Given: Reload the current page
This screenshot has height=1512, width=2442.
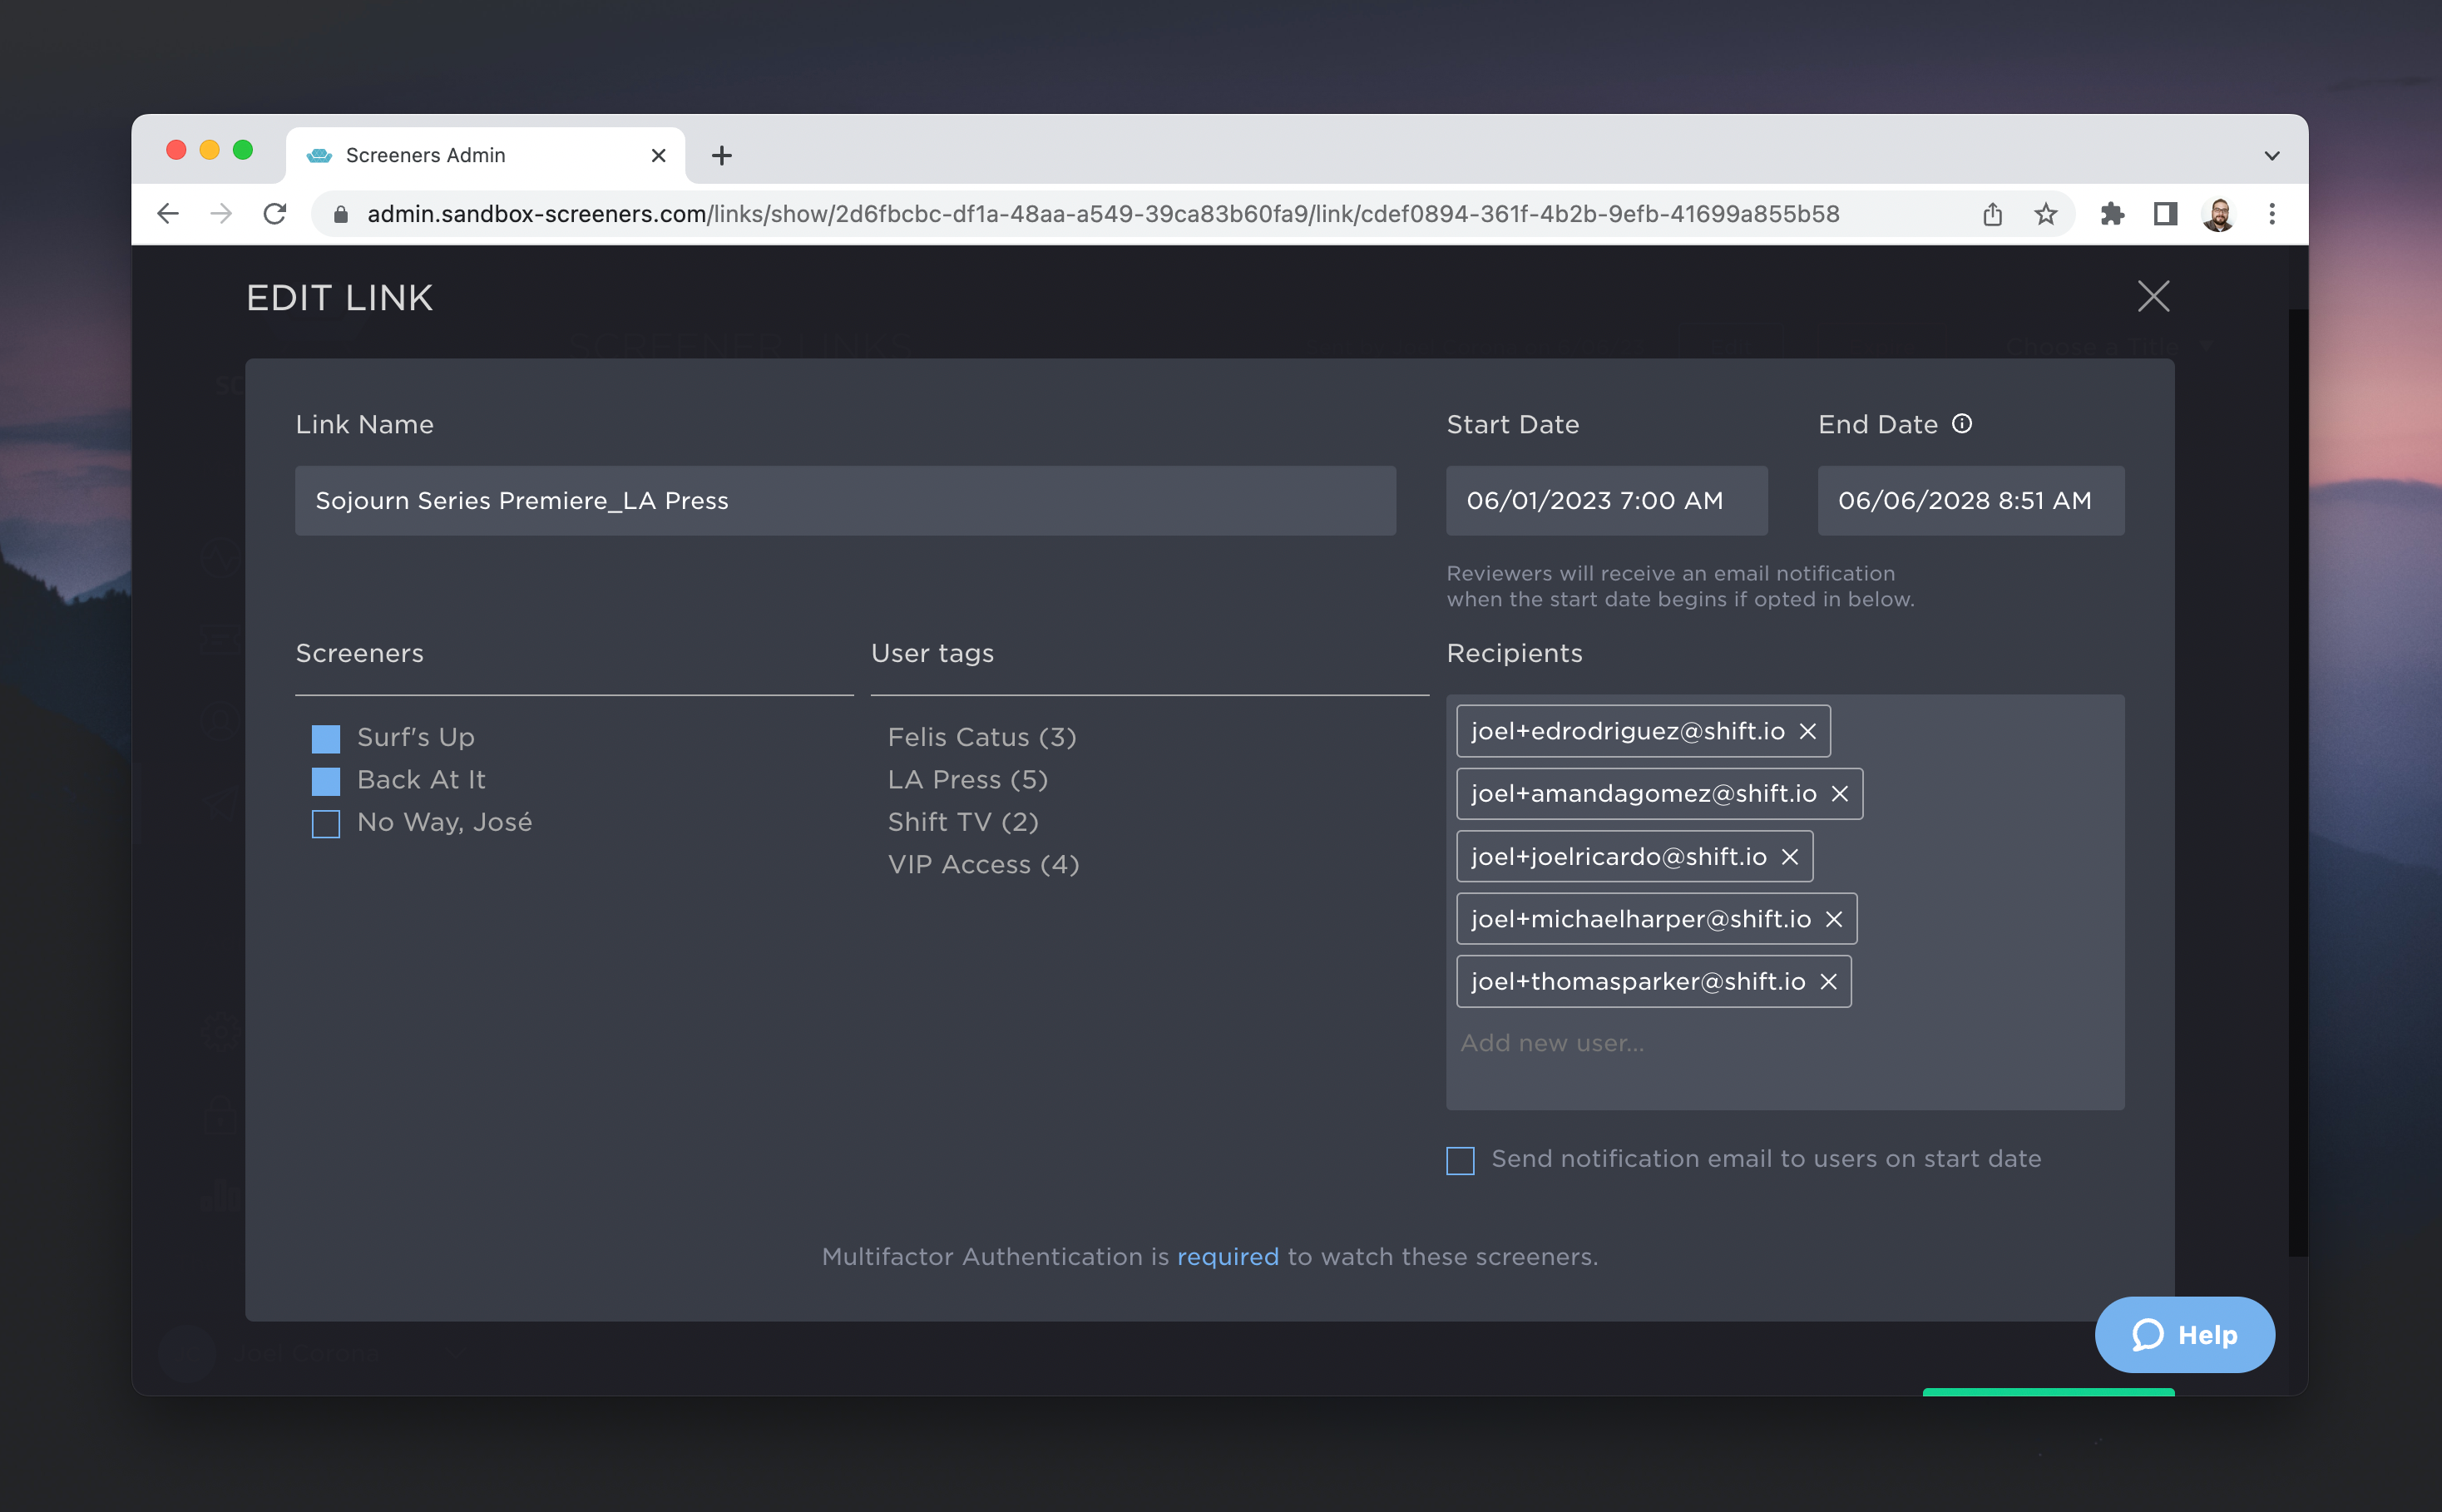Looking at the screenshot, I should click(275, 214).
